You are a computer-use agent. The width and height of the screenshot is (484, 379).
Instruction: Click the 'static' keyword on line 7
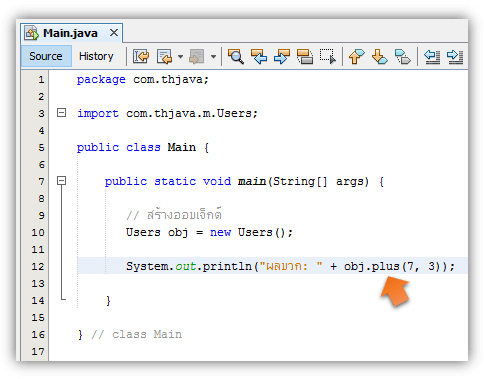pos(175,181)
